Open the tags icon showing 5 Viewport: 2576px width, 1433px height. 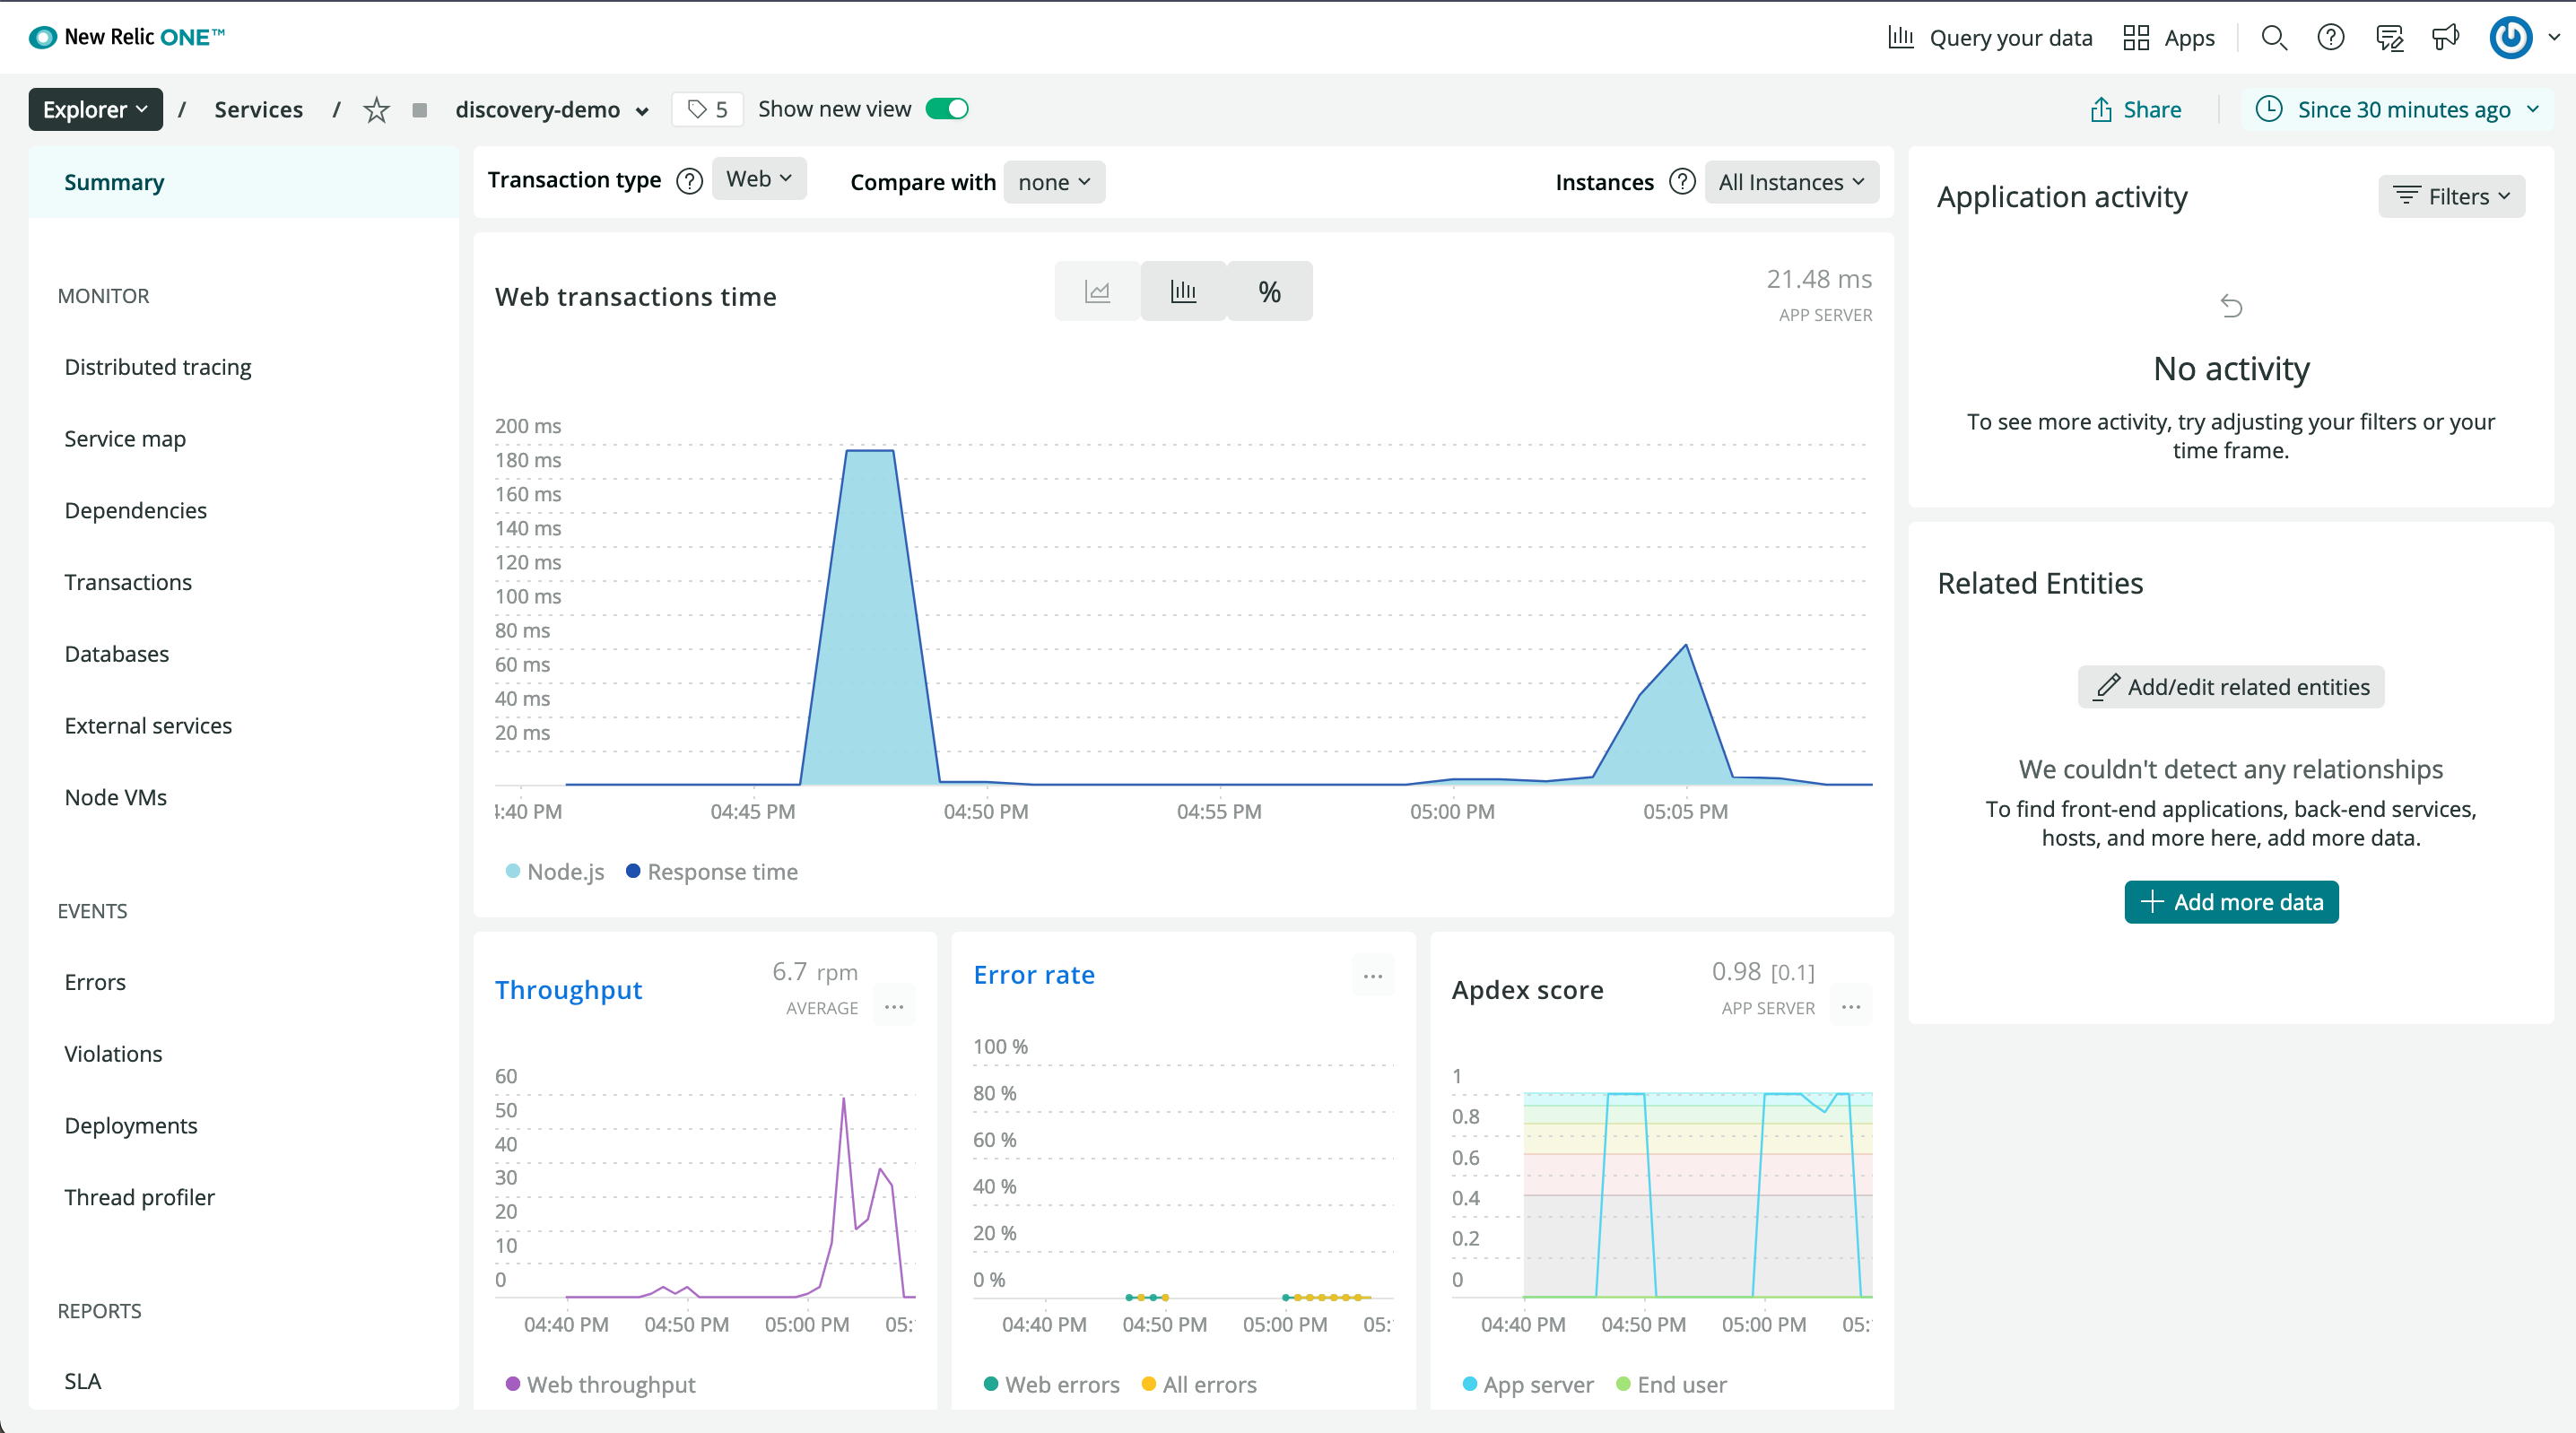pyautogui.click(x=707, y=110)
